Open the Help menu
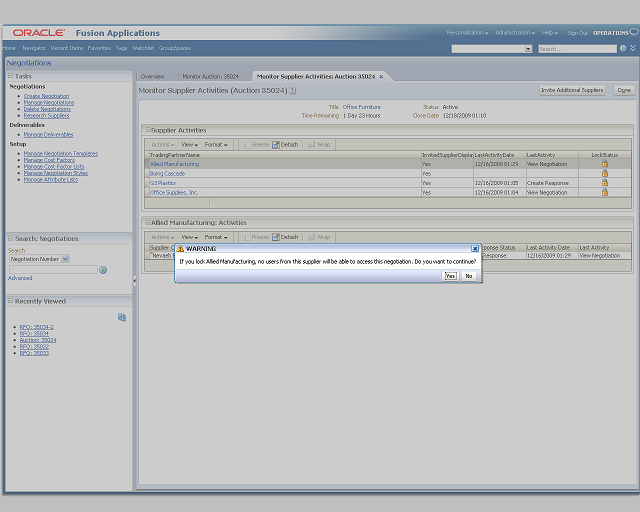The height and width of the screenshot is (512, 640). tap(549, 33)
